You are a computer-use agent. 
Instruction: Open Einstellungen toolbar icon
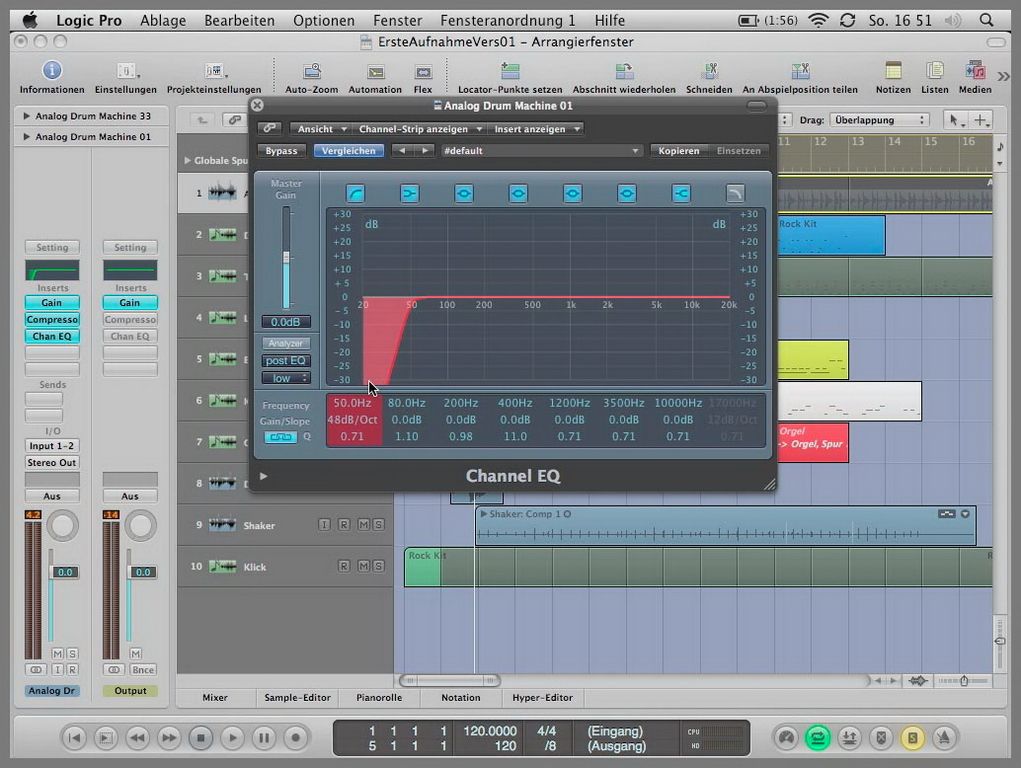[x=126, y=70]
